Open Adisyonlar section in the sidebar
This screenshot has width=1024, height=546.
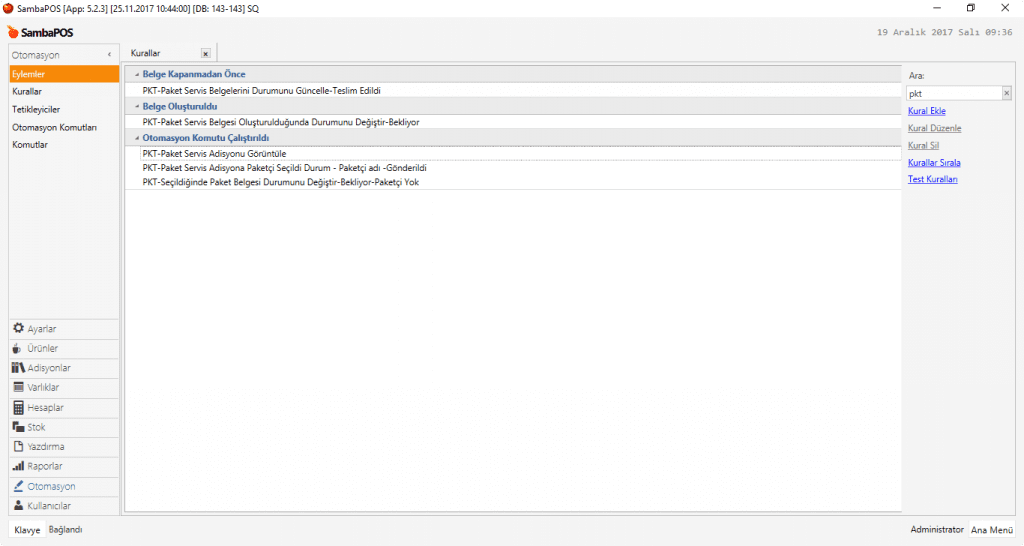coord(48,368)
